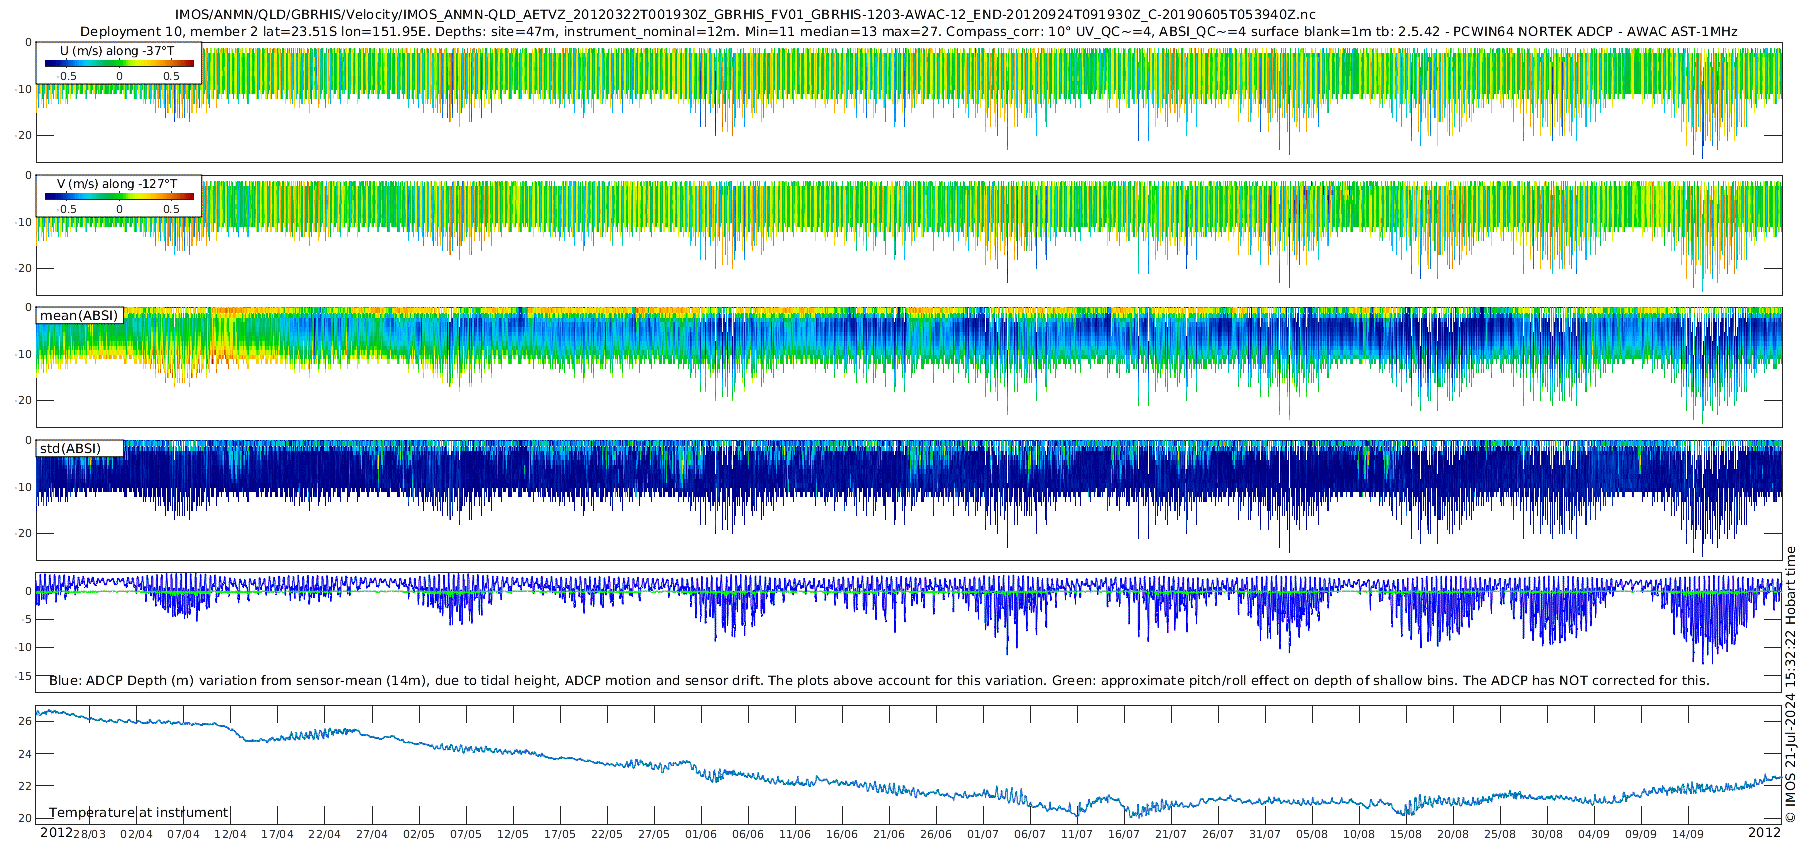
Task: Click the U velocity colorbar
Action: tap(119, 64)
